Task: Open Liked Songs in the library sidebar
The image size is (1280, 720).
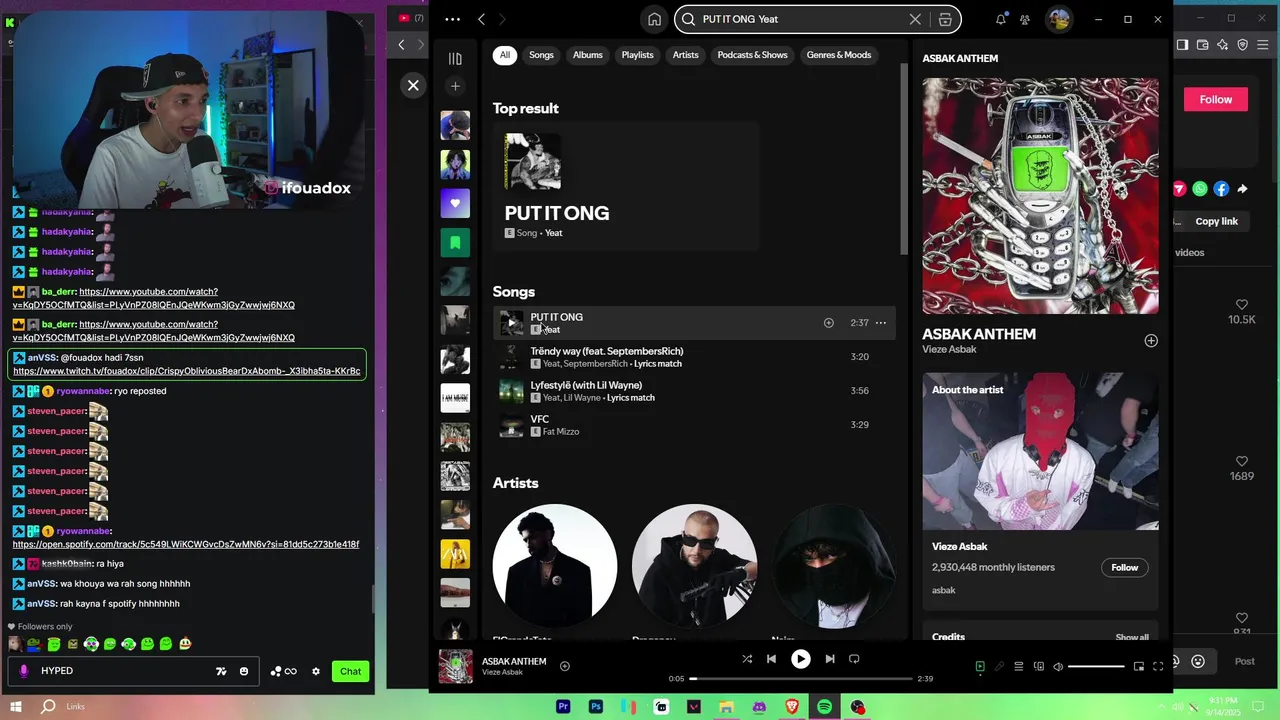Action: pos(455,203)
